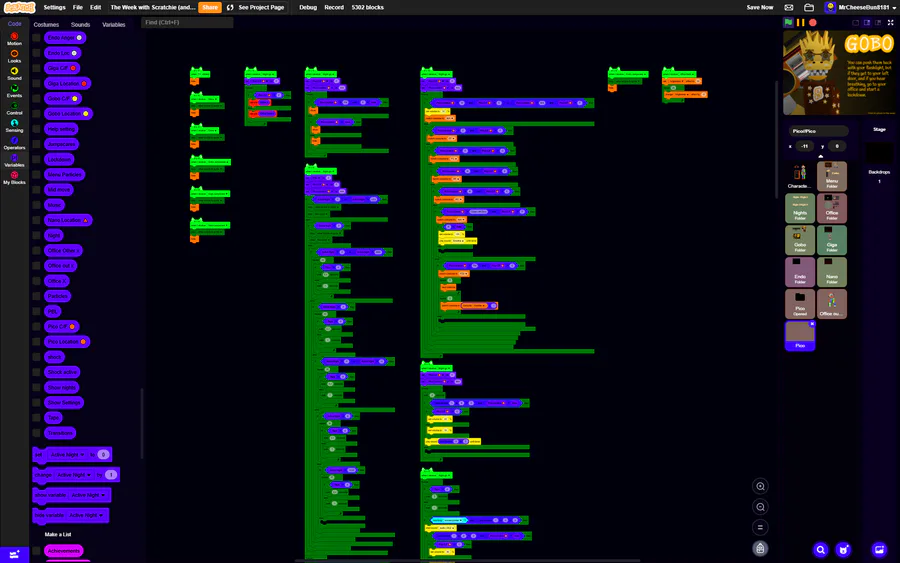Open the Settings menu
Image resolution: width=900 pixels, height=563 pixels.
(55, 7)
